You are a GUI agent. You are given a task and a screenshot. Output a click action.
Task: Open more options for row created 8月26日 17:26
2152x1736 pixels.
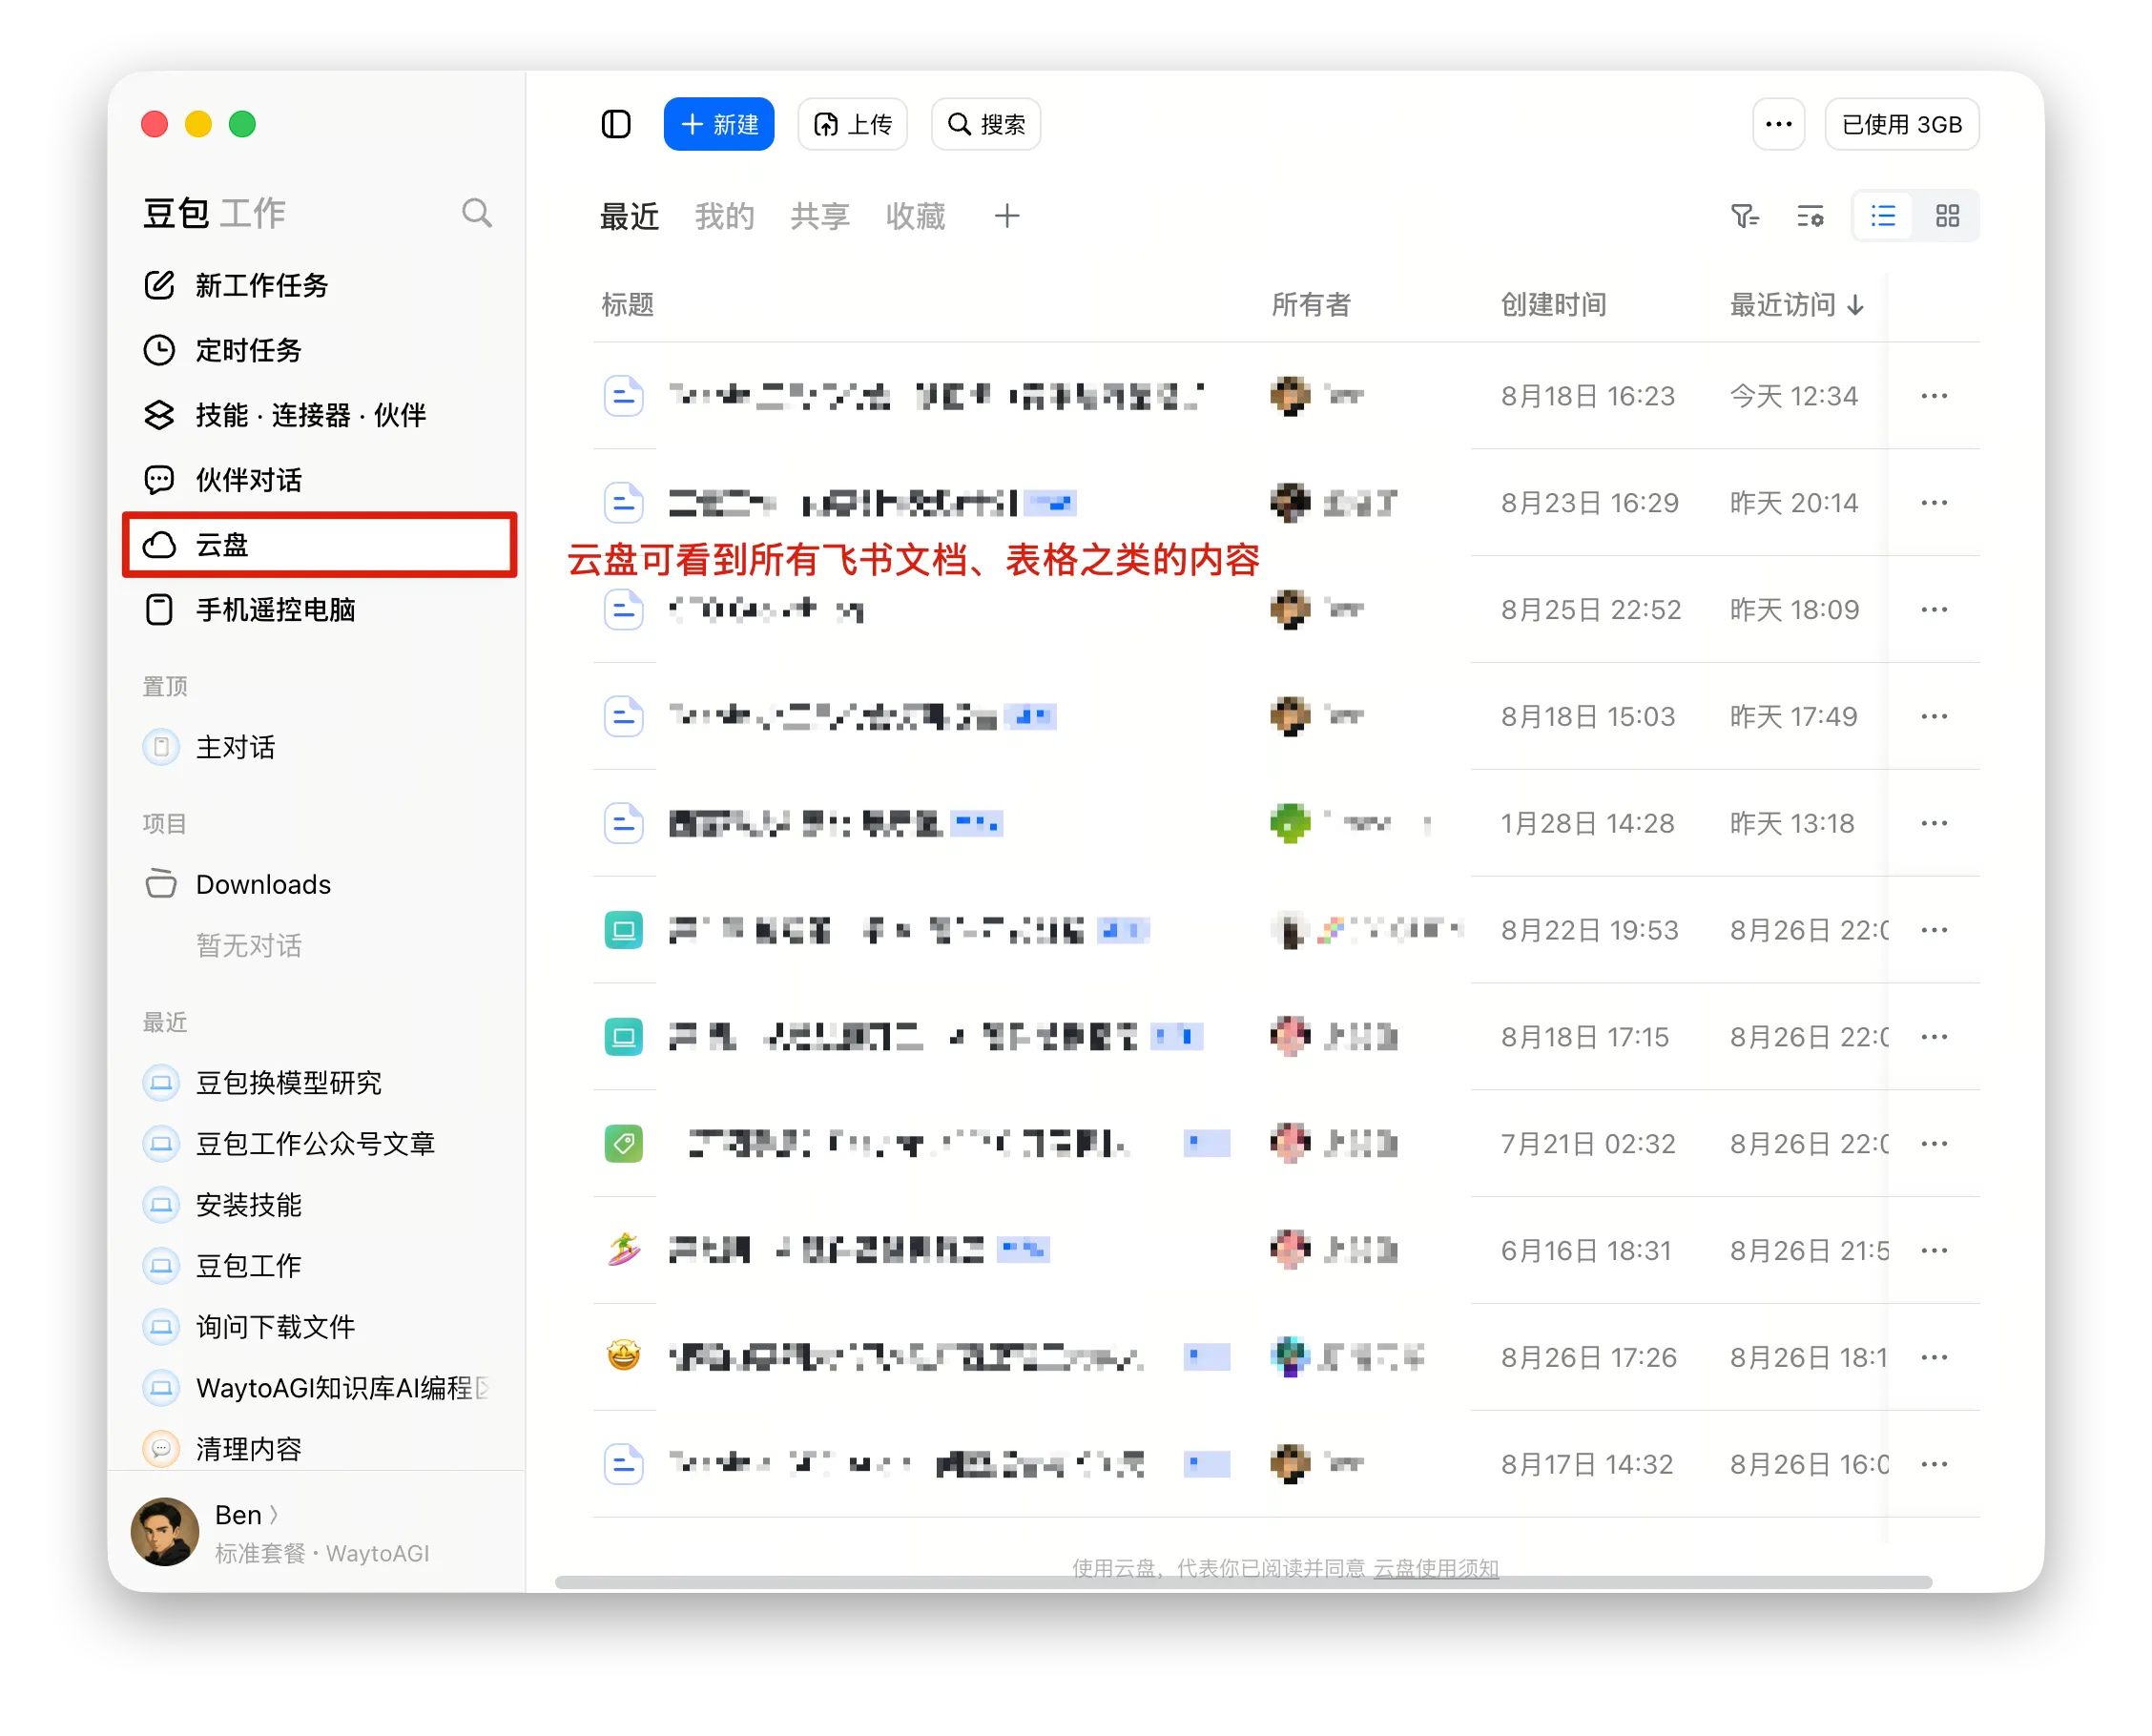tap(1934, 1360)
